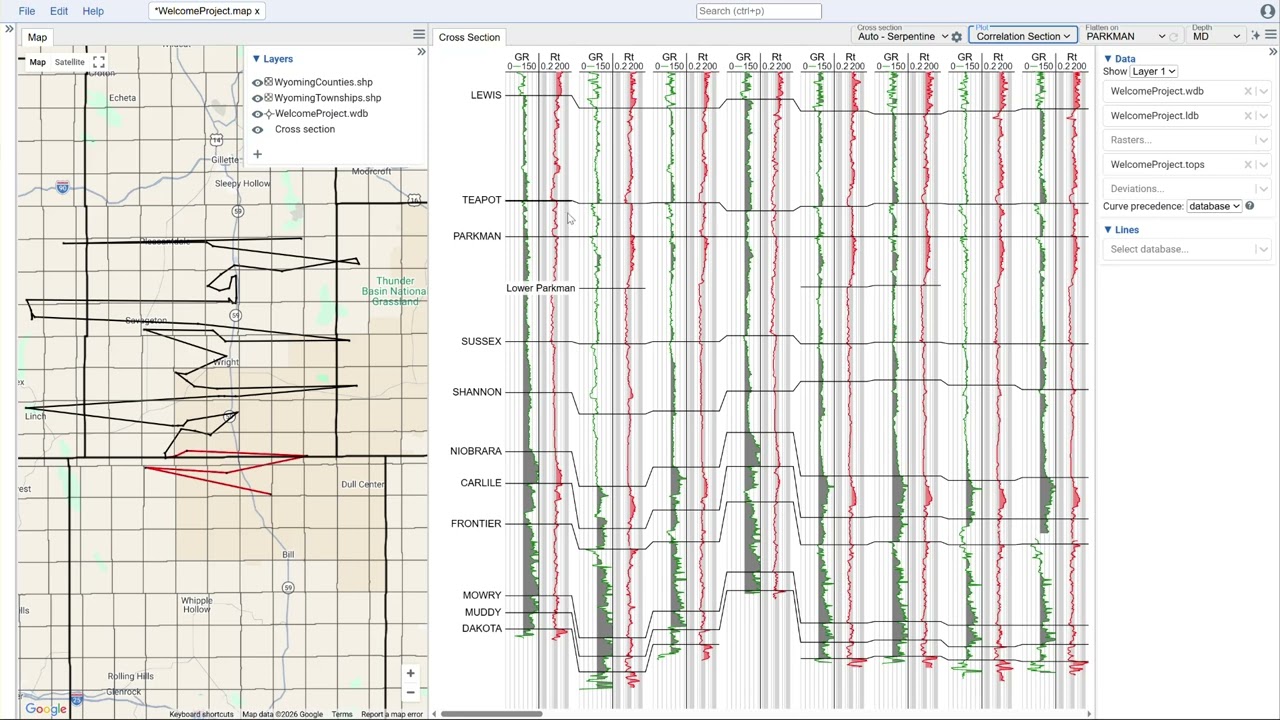Click WelcomeProject.wdb well symbol icon
The width and height of the screenshot is (1280, 720).
[268, 114]
